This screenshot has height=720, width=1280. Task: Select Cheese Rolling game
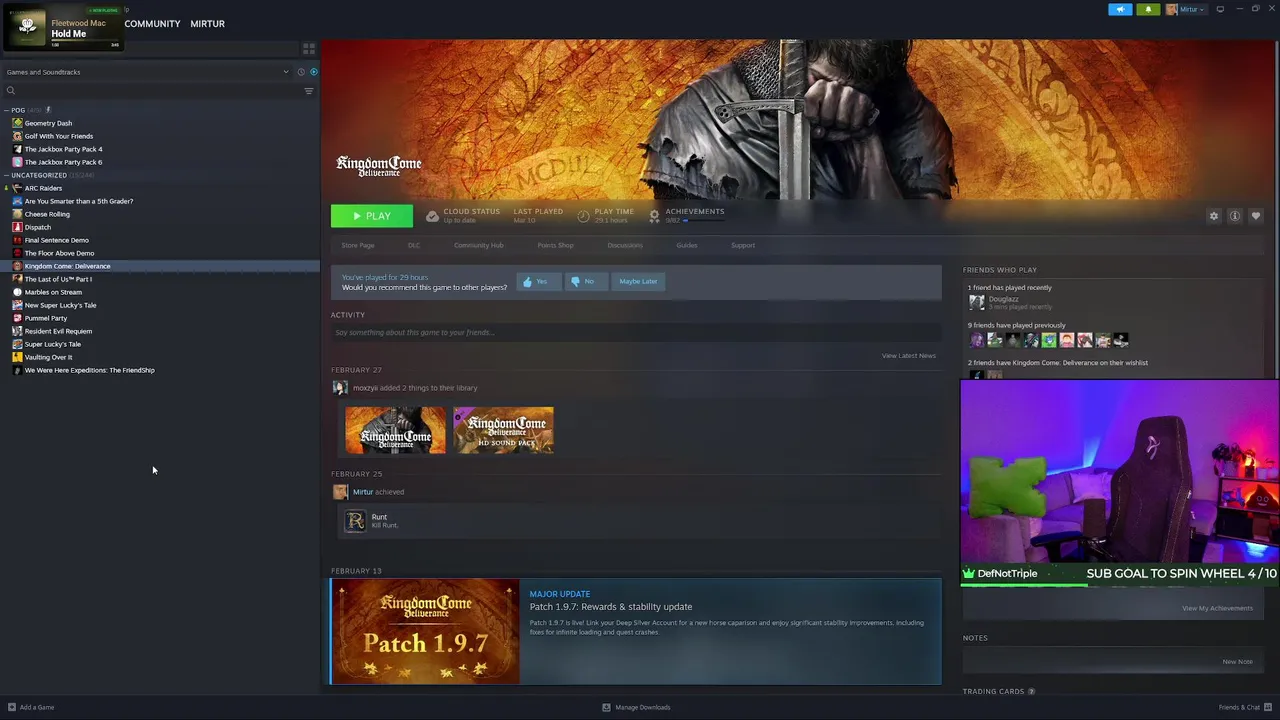pos(47,214)
